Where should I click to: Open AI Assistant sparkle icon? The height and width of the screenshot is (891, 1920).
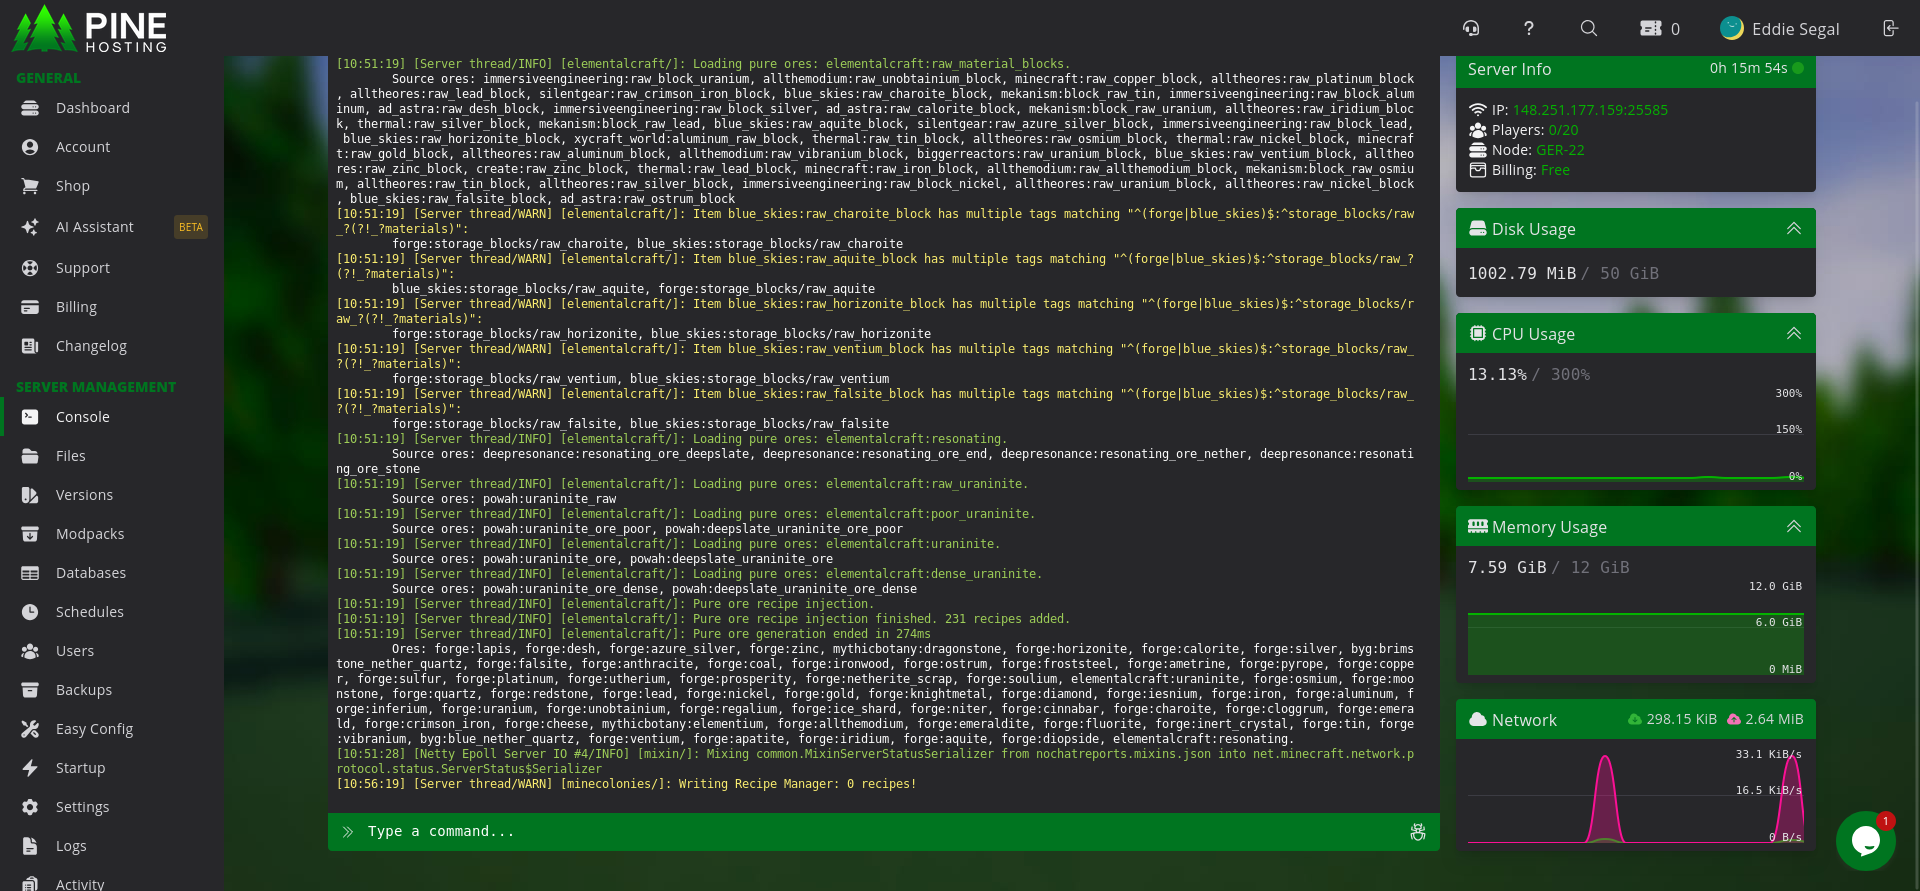(30, 227)
